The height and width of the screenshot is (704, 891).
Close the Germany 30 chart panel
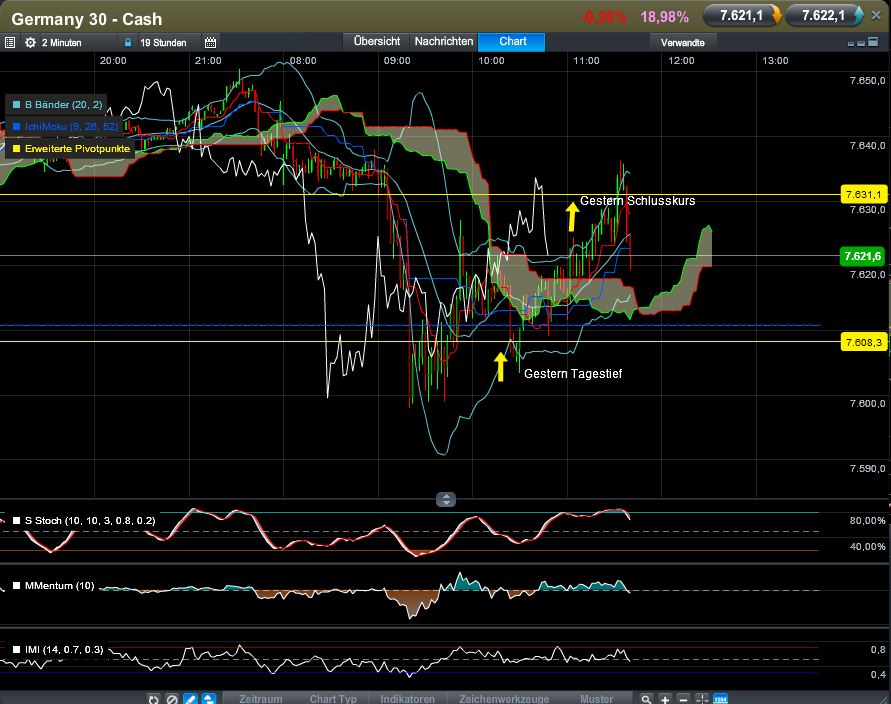(876, 16)
